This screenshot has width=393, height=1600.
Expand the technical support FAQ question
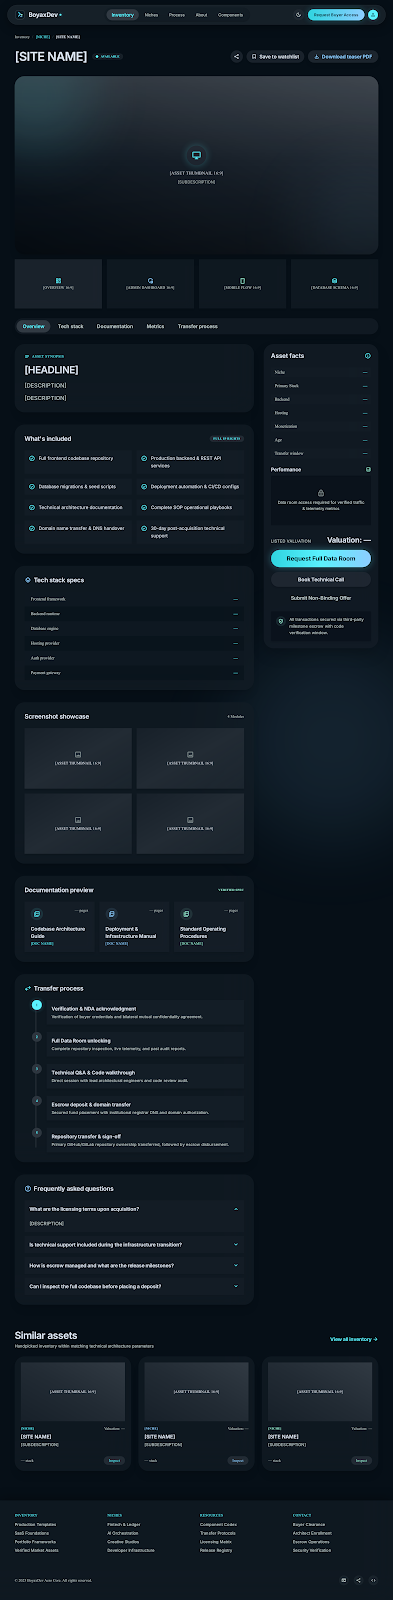[x=135, y=1245]
